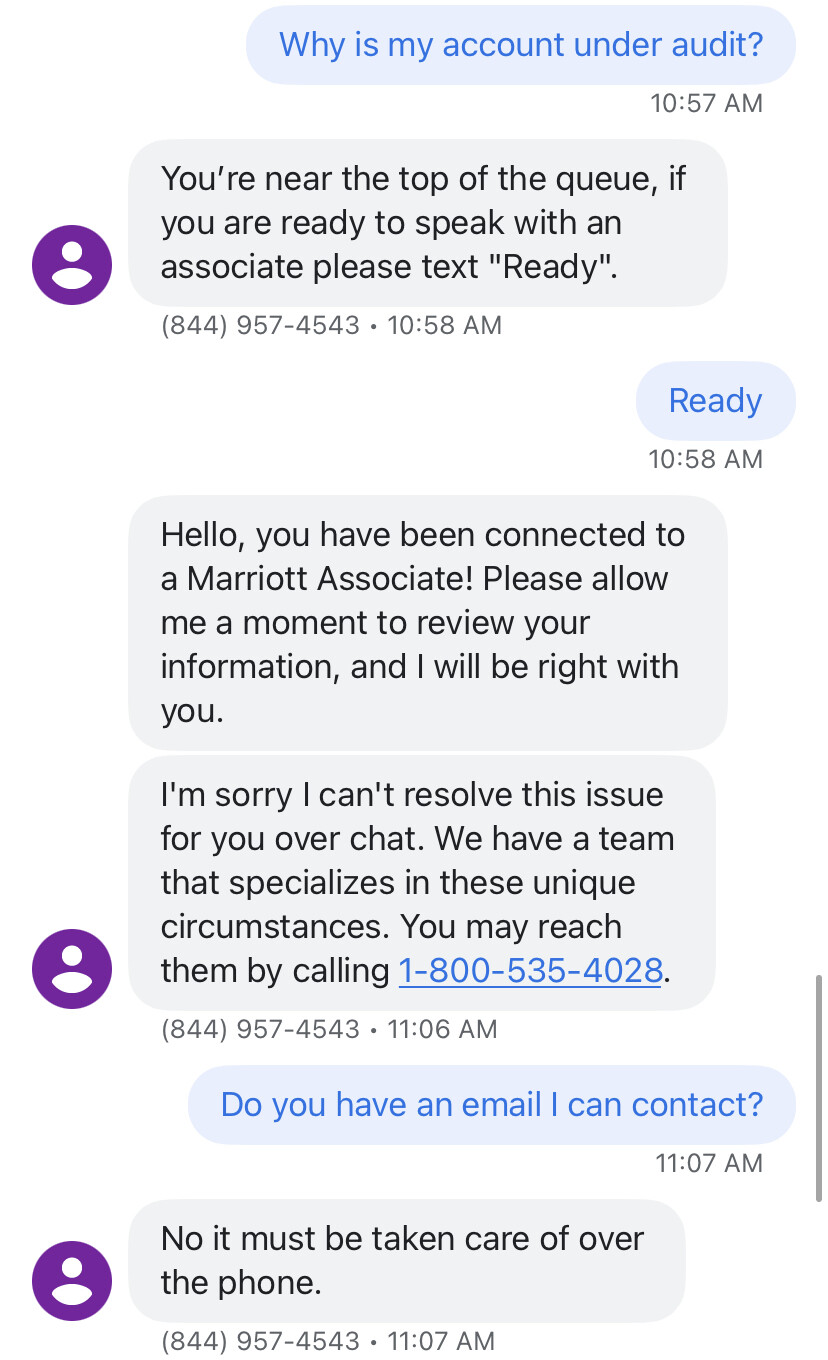Tap the (844) 957-4543 sender label at 10:58 AM
Image resolution: width=828 pixels, height=1360 pixels.
coord(260,325)
